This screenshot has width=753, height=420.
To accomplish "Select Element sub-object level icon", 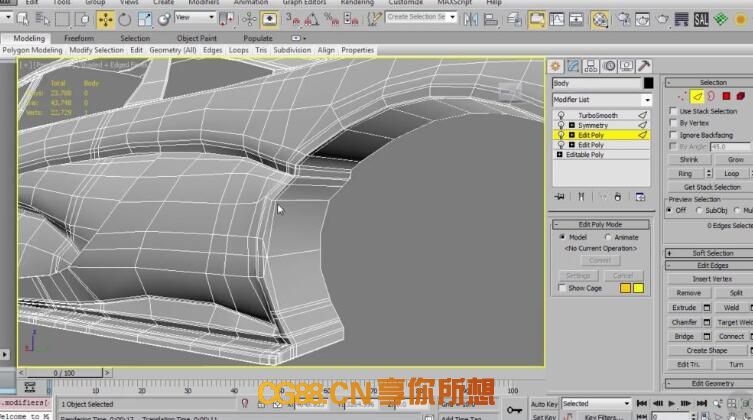I will (x=741, y=96).
